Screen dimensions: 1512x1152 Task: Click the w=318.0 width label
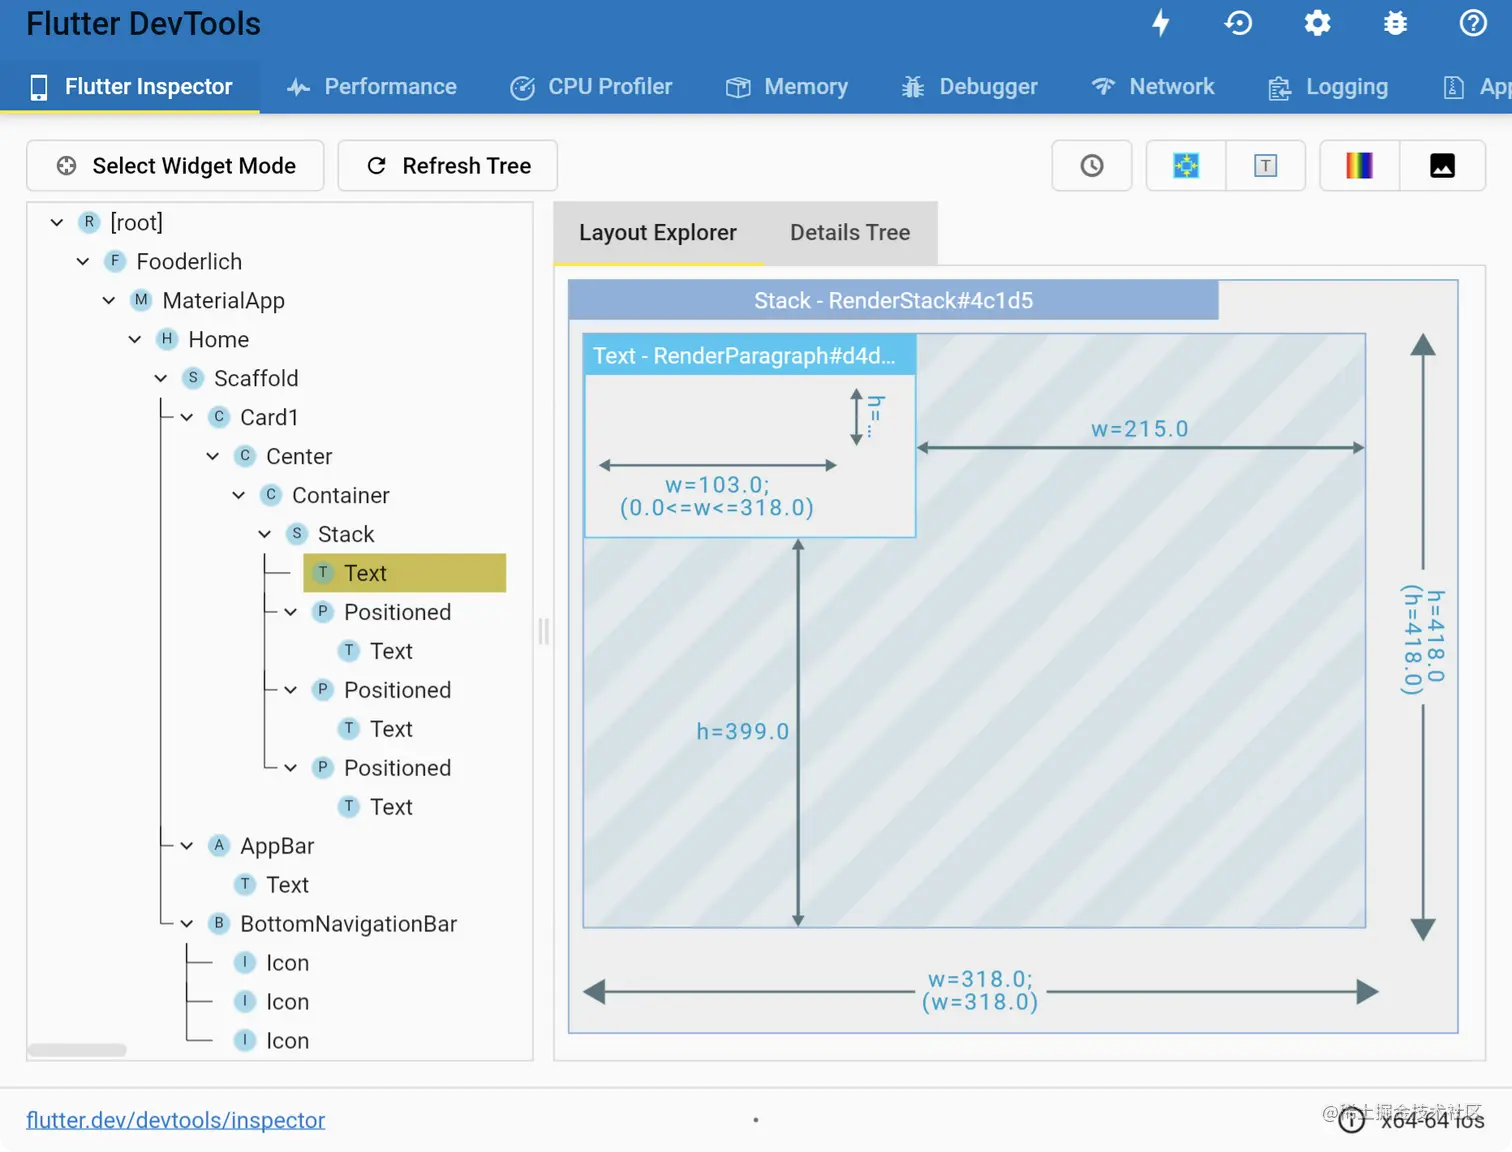tap(980, 991)
